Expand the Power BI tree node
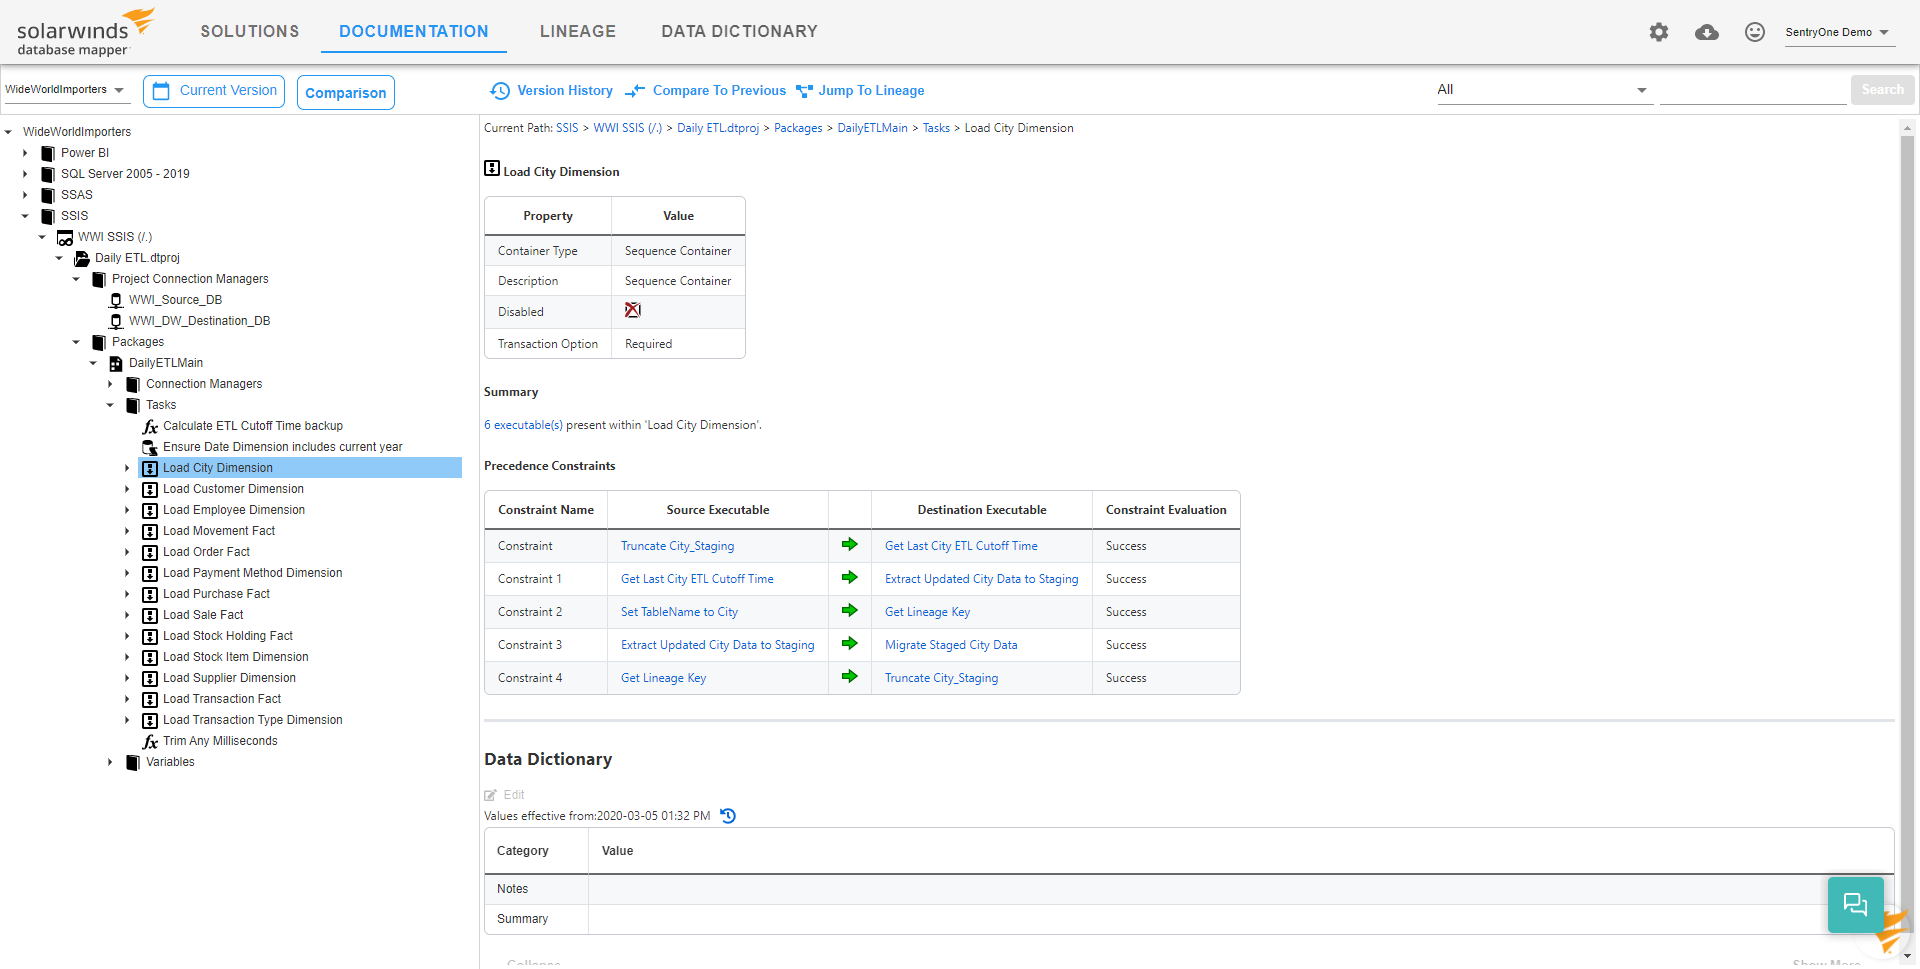 [x=25, y=153]
